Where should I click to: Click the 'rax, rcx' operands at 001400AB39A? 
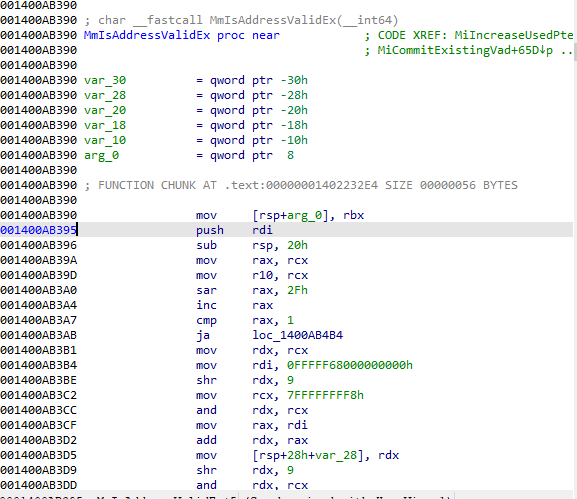[280, 261]
